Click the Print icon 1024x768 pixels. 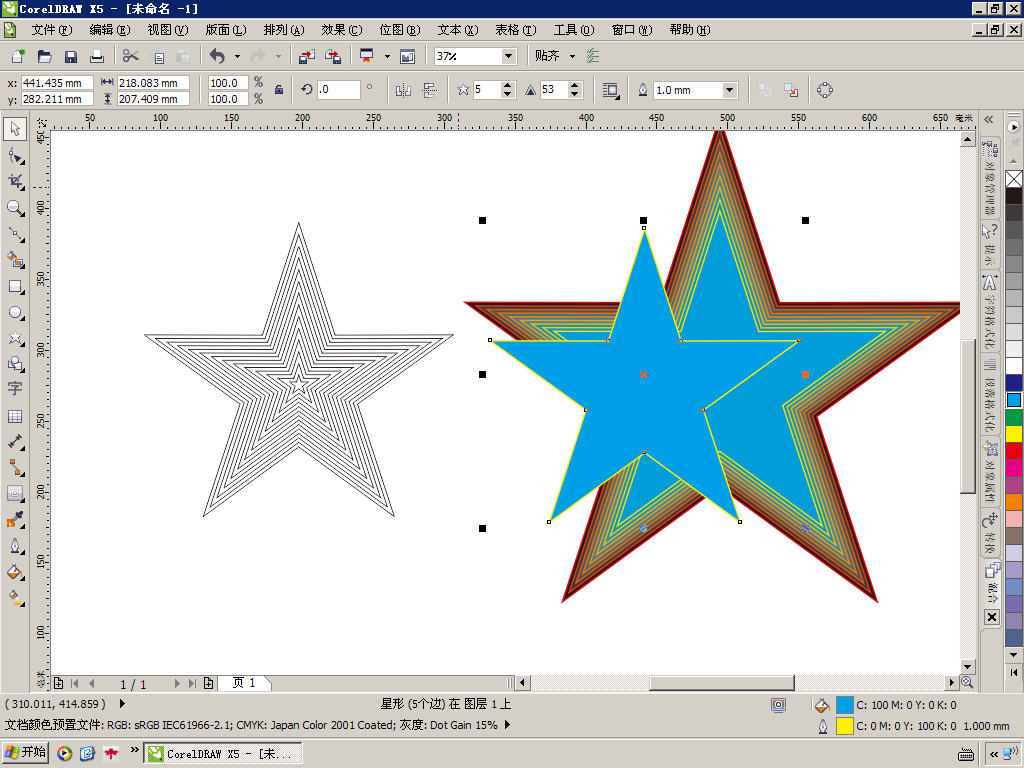(x=97, y=56)
